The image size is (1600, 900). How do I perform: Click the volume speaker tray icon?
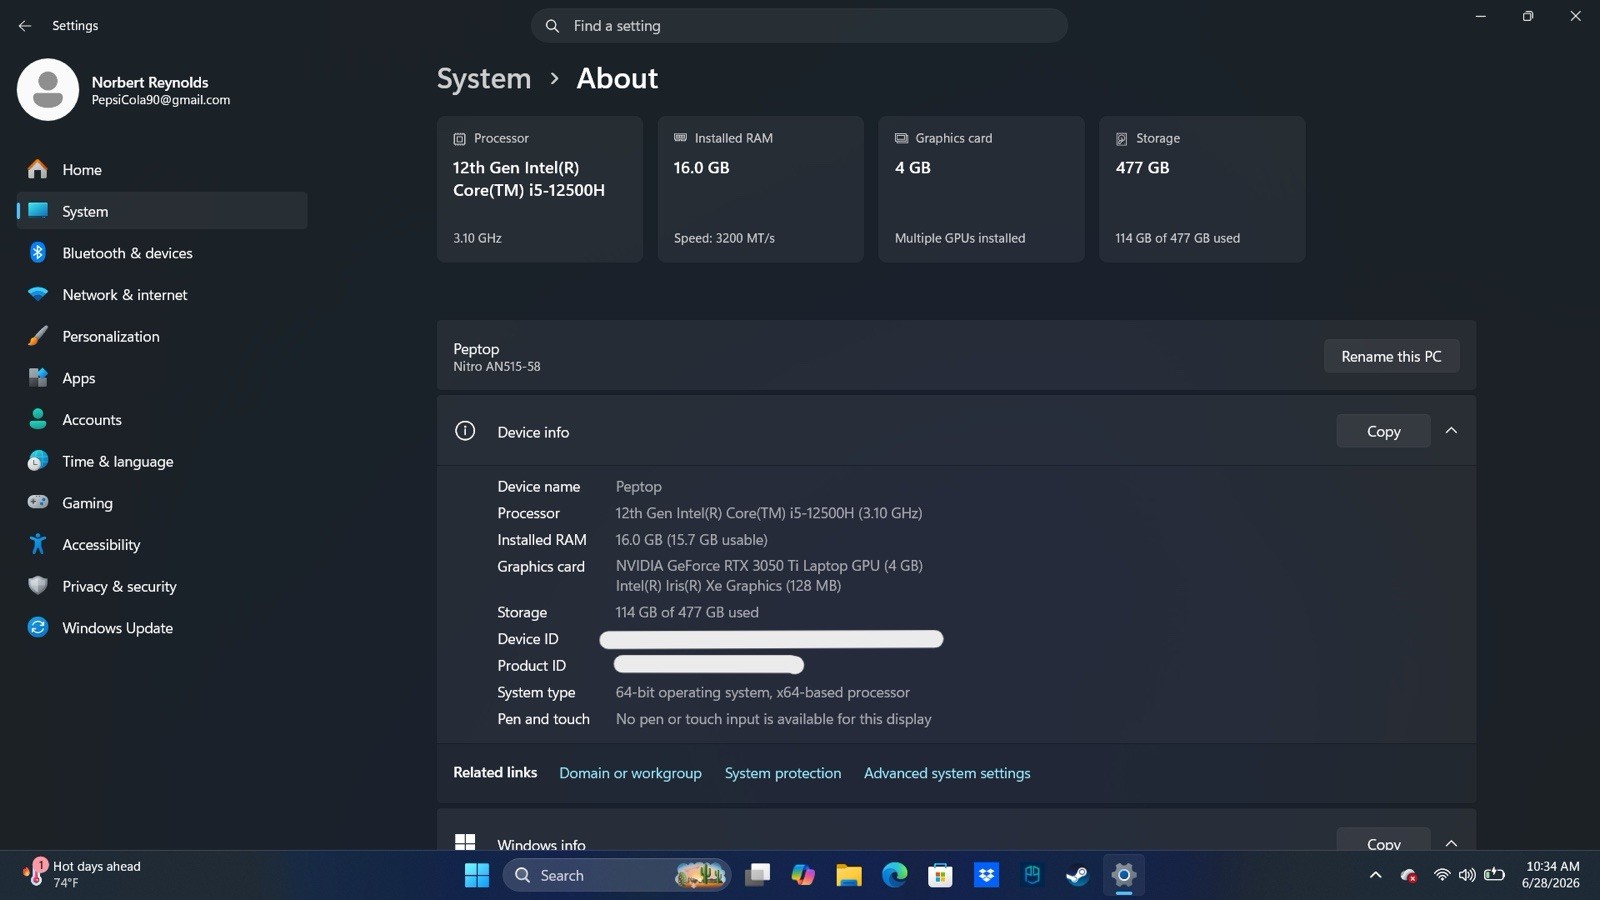pos(1467,875)
